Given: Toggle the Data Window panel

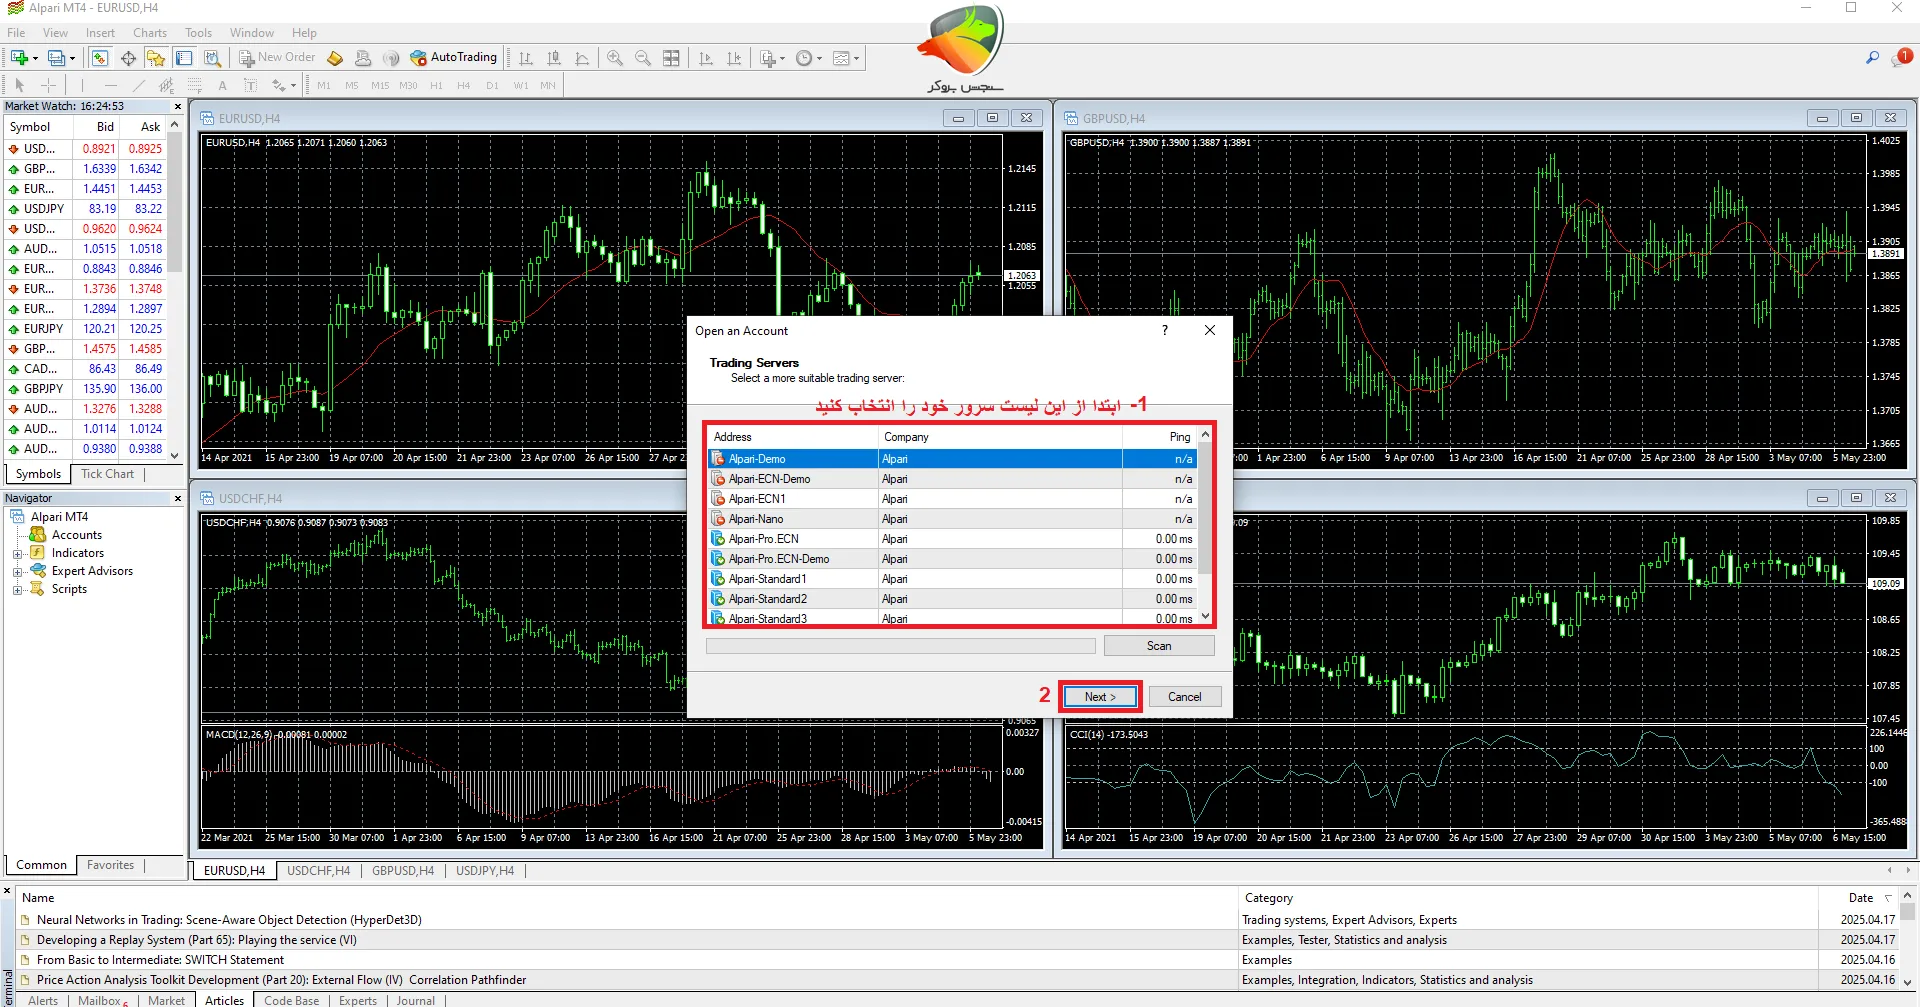Looking at the screenshot, I should point(128,58).
